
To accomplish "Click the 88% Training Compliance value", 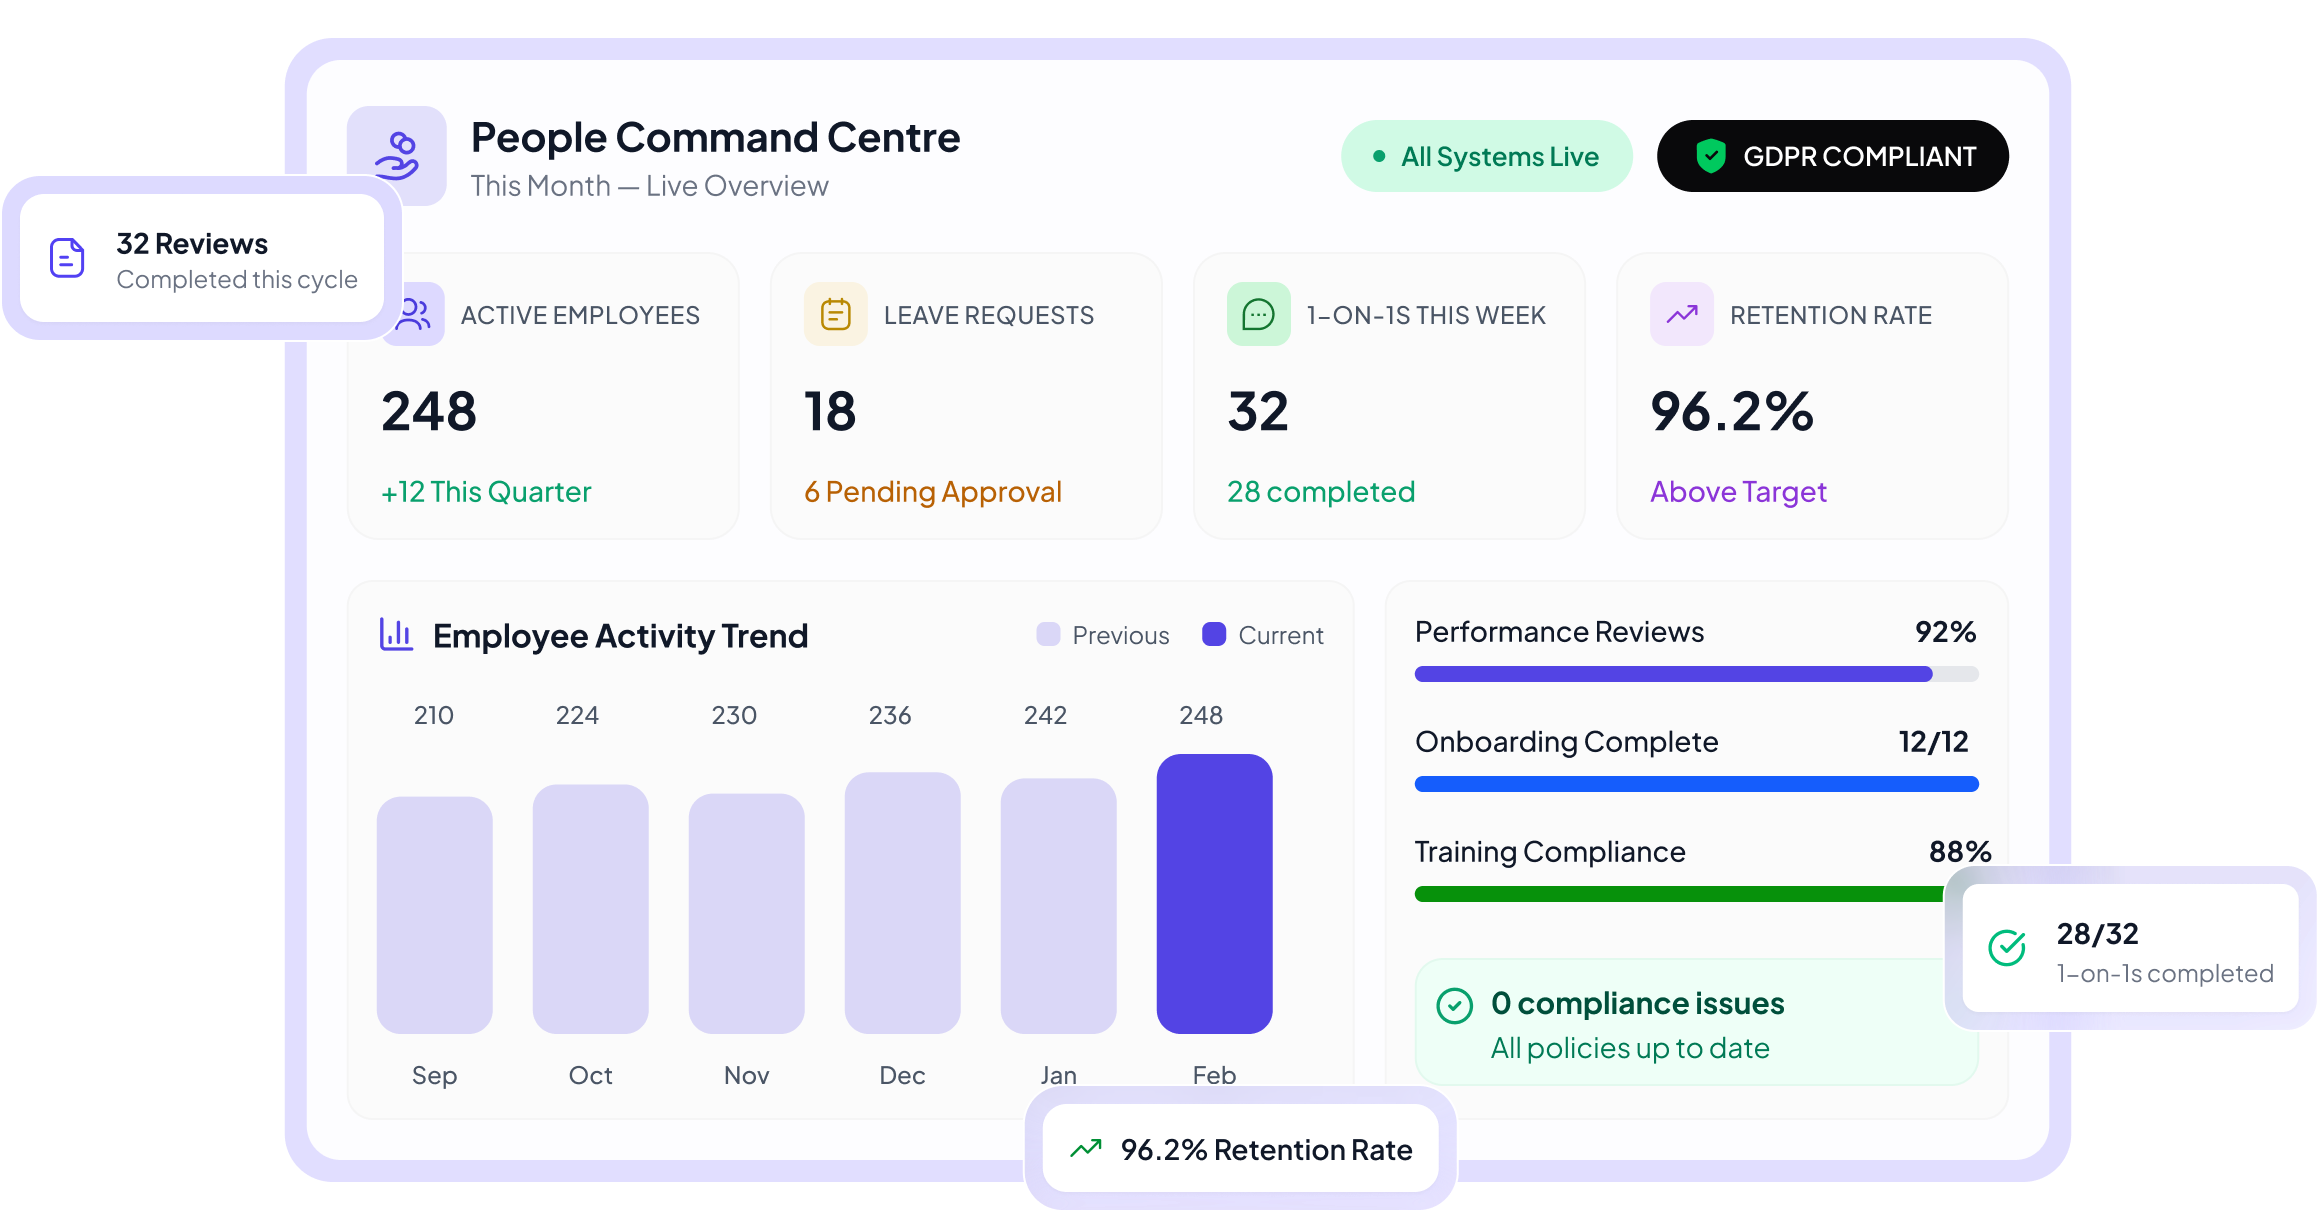I will click(x=1960, y=852).
